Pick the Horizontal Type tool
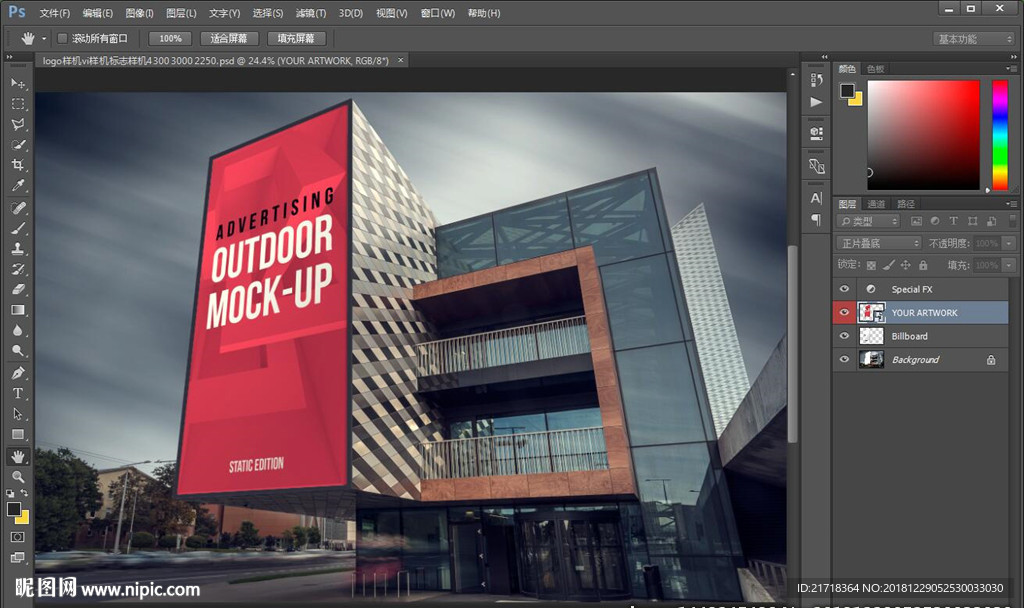The height and width of the screenshot is (608, 1024). [18, 393]
